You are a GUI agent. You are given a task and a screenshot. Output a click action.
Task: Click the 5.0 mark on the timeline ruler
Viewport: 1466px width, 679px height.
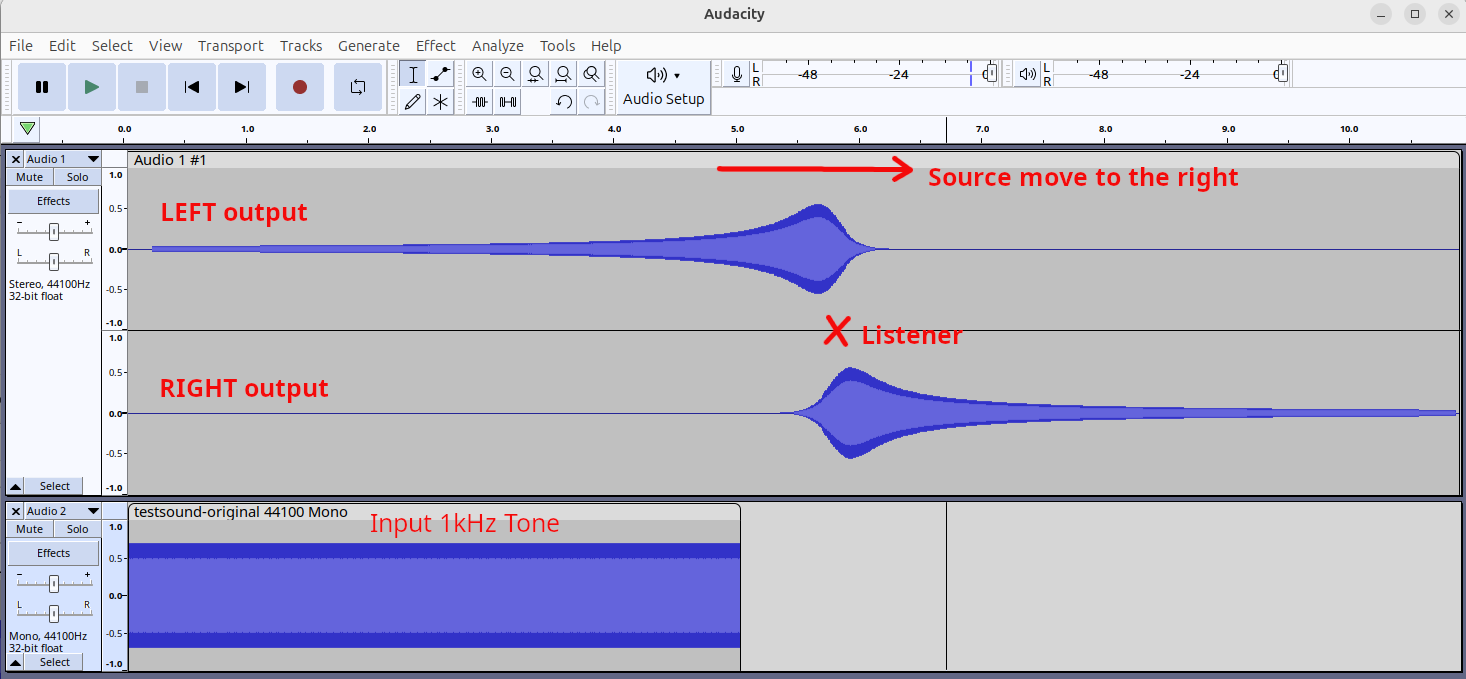(737, 129)
